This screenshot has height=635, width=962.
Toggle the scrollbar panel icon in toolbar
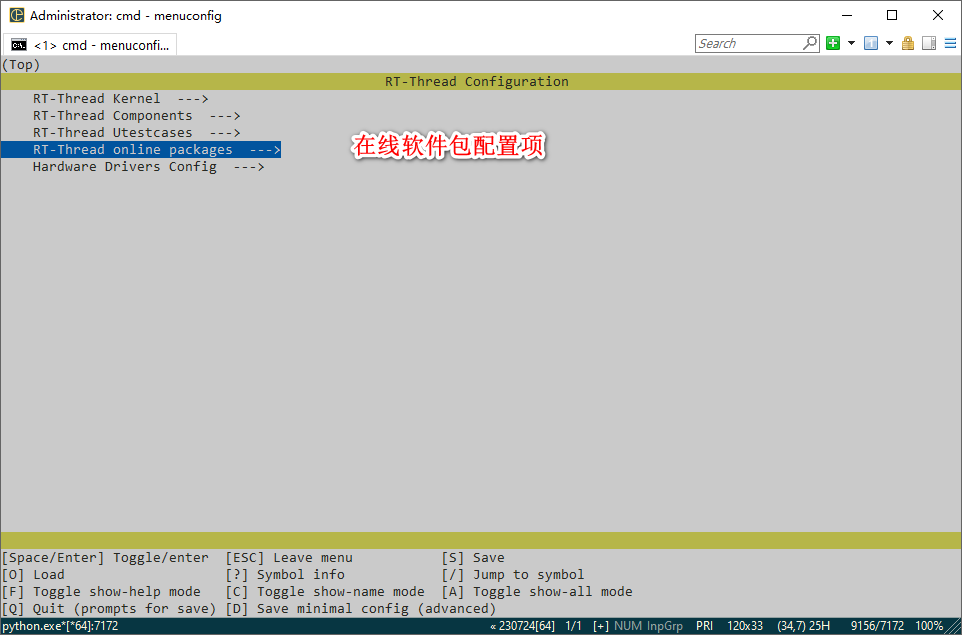[x=929, y=43]
